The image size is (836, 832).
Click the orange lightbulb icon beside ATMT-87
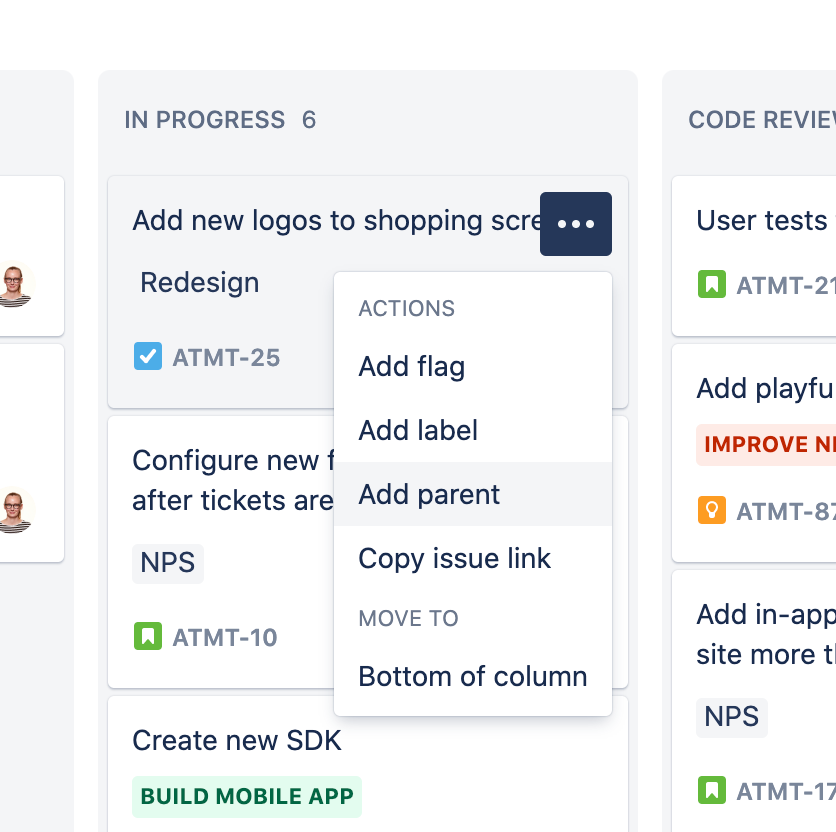[x=711, y=511]
